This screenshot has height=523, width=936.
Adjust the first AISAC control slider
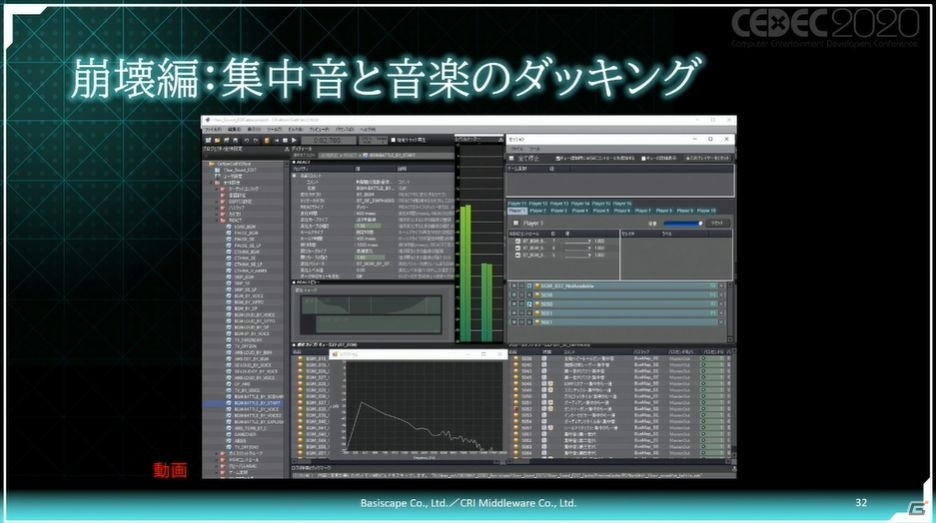coord(577,241)
